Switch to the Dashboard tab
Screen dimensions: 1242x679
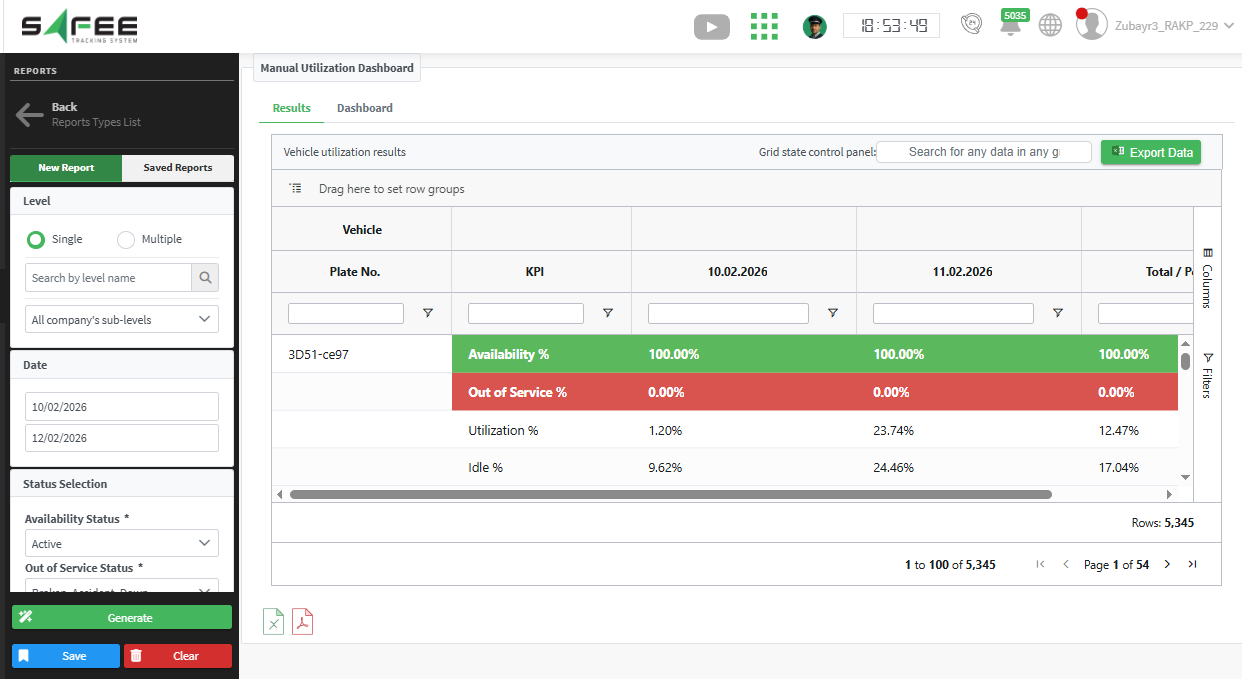click(364, 108)
